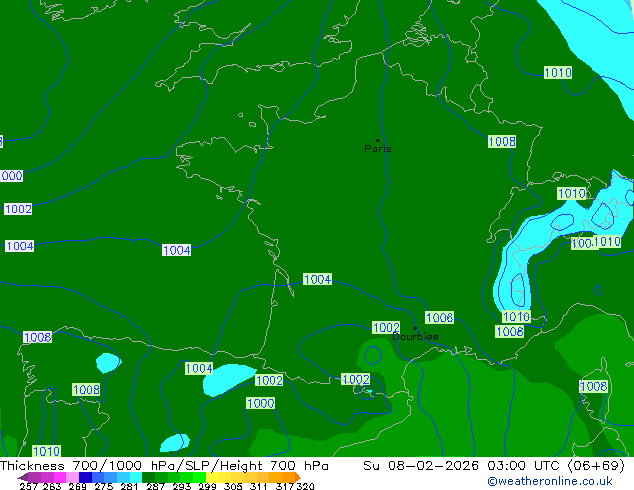The image size is (634, 490).
Task: Click the large cyan patch over the Pyrenees
Action: pyautogui.click(x=226, y=379)
